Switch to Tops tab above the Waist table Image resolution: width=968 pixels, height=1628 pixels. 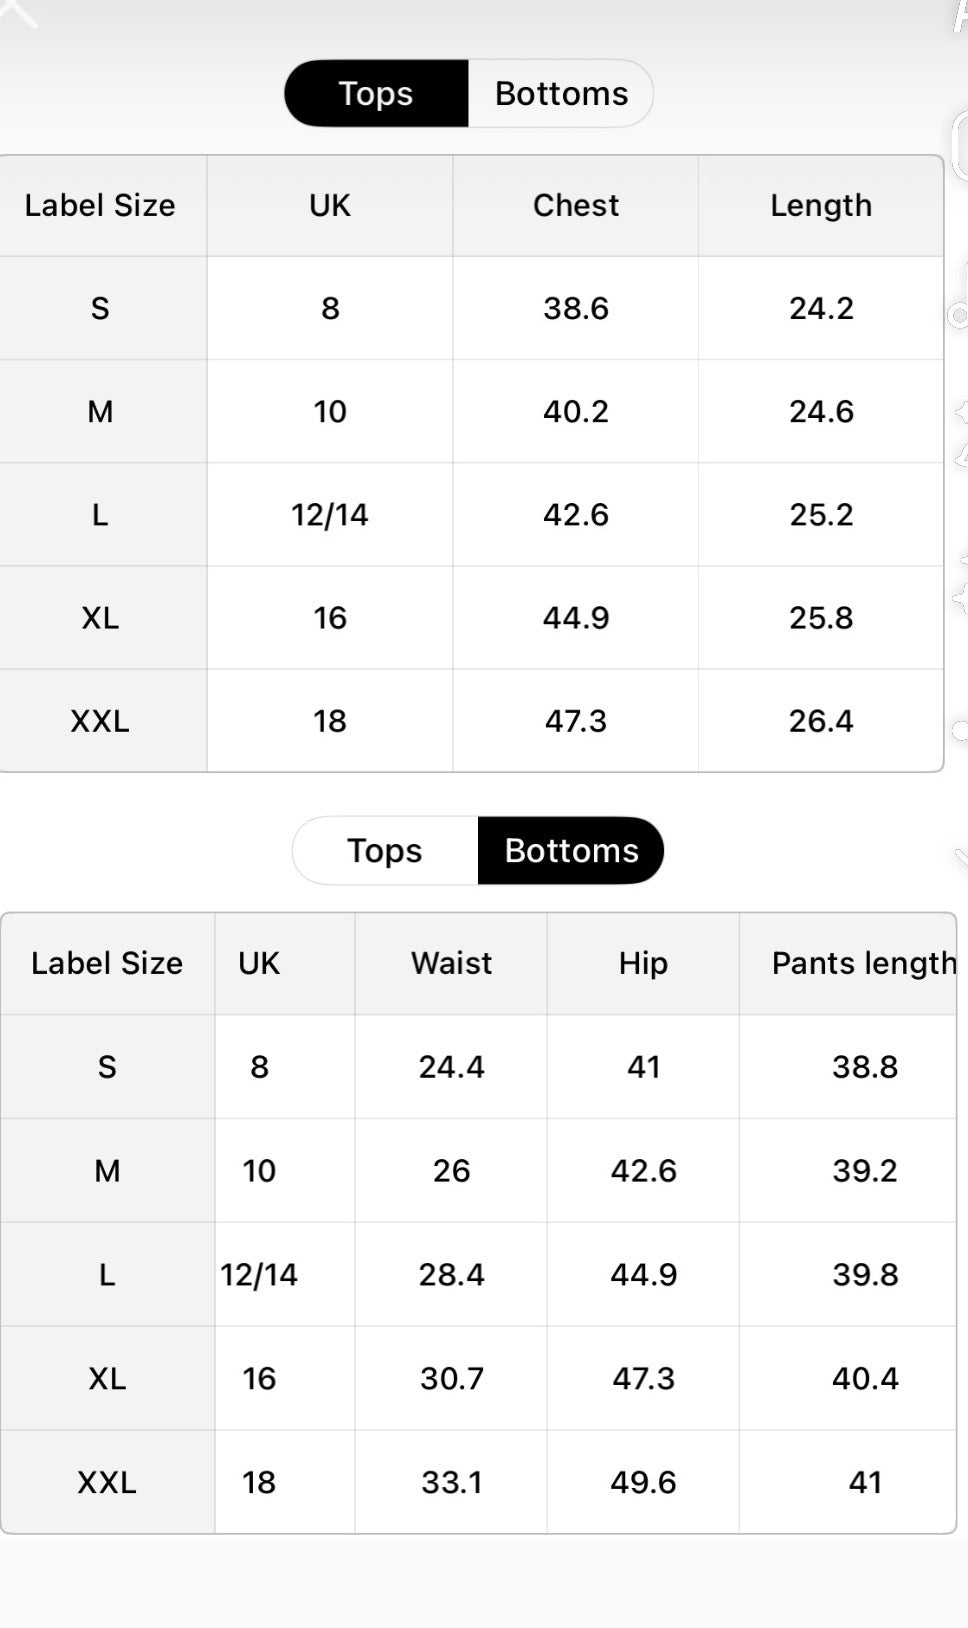pyautogui.click(x=385, y=851)
